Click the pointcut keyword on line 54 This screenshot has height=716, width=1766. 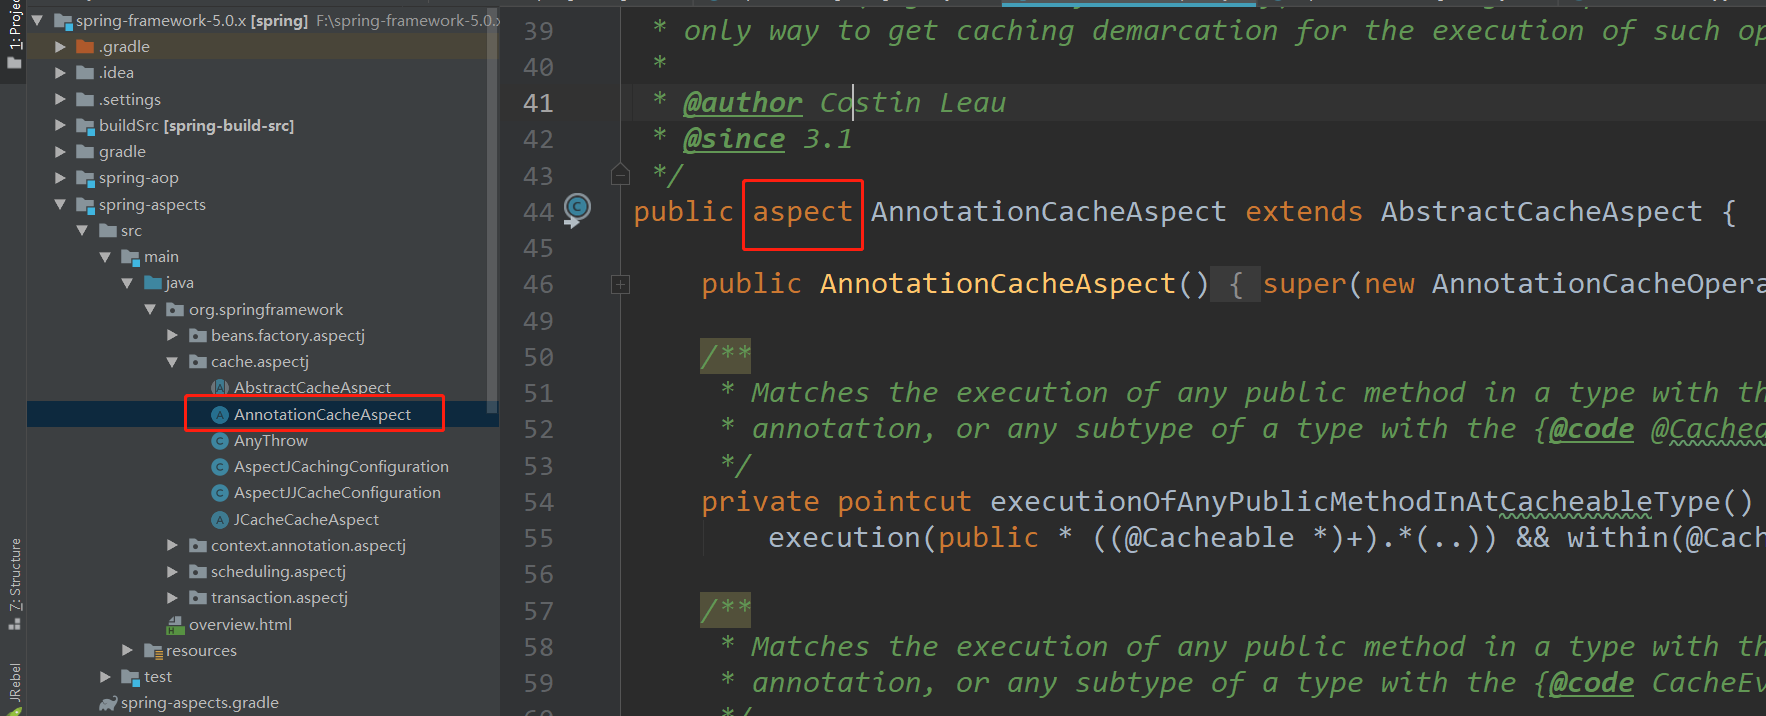click(x=904, y=502)
